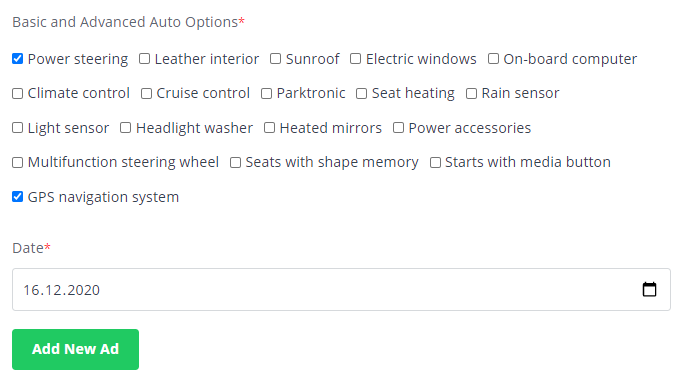This screenshot has height=384, width=680.
Task: Check the Parktronic option
Action: pos(266,93)
